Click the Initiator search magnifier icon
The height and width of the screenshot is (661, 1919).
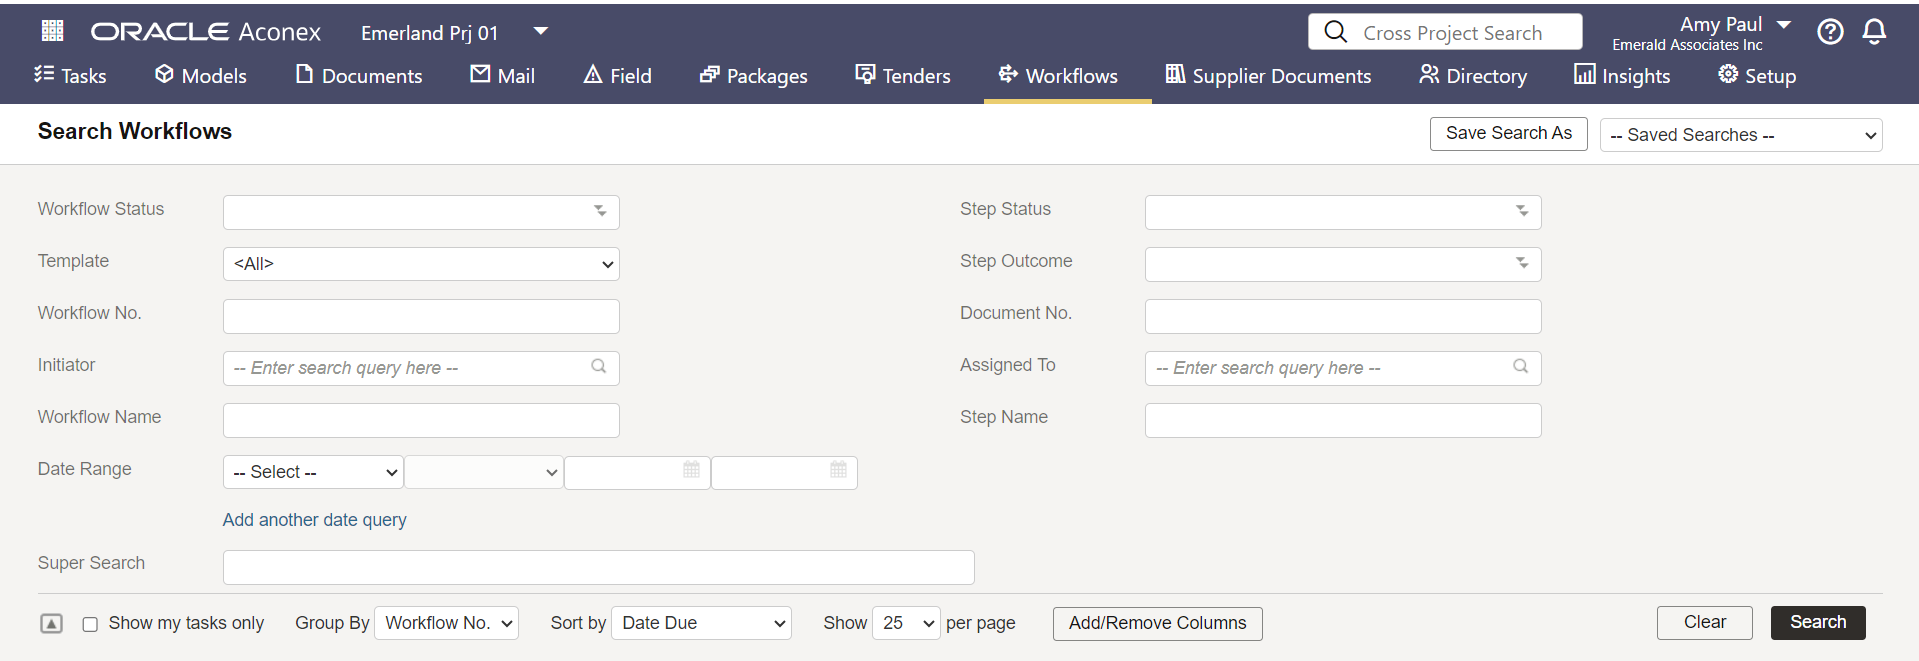pyautogui.click(x=598, y=366)
